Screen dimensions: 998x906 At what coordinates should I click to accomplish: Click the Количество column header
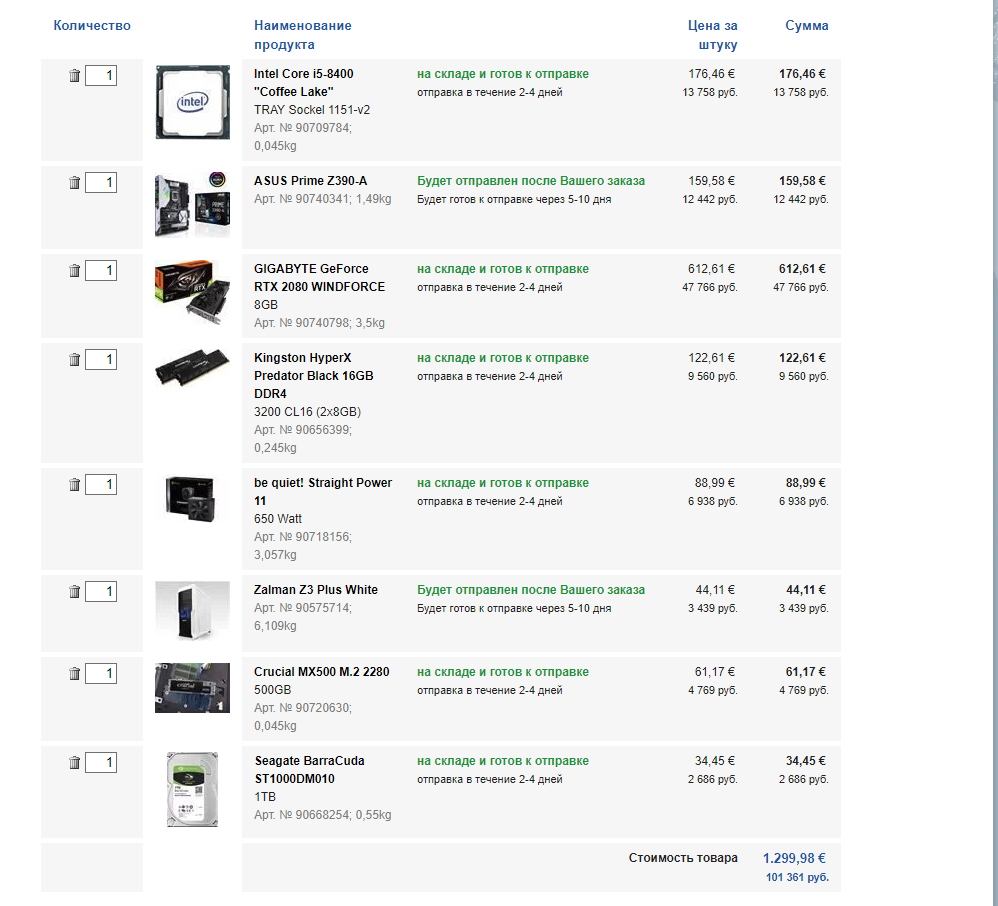click(92, 25)
